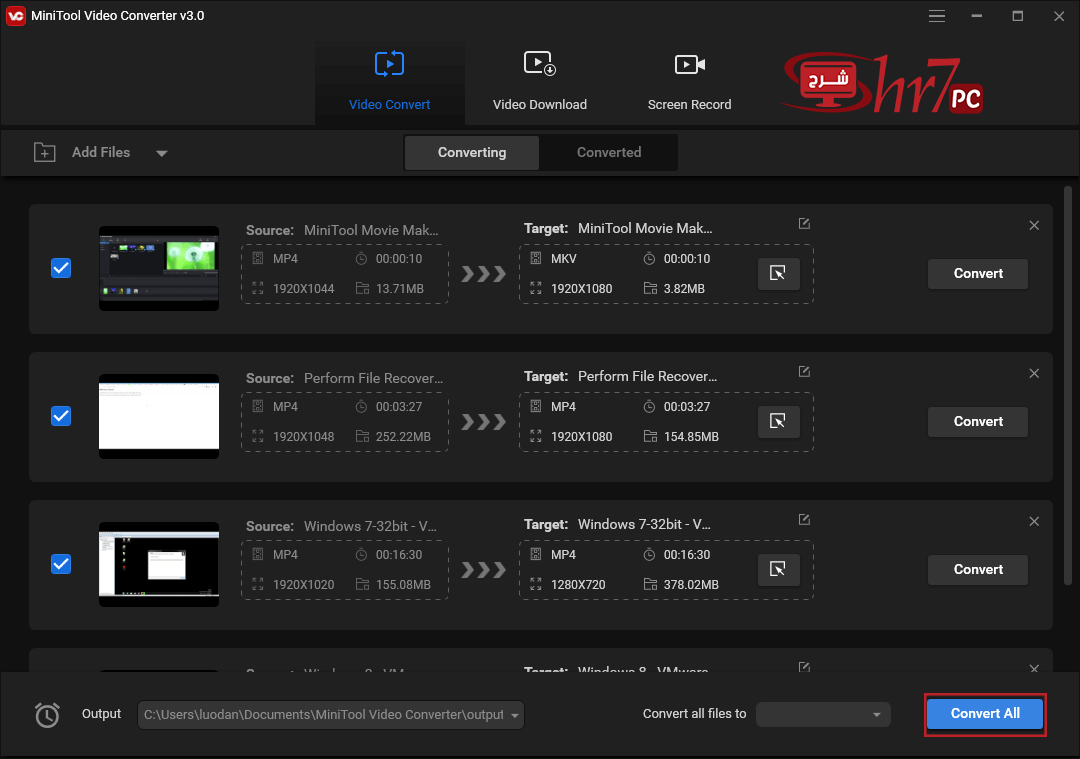Click the 1920X1048 source resolution
The image size is (1080, 759).
tap(303, 437)
